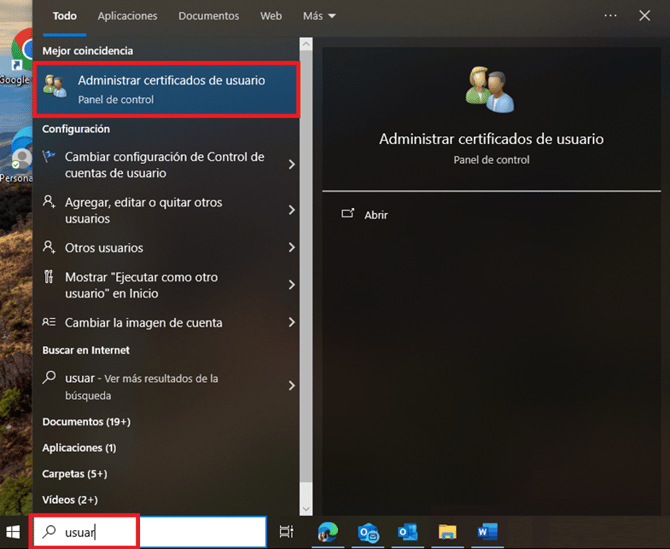Click the results list scrollbar up arrow

coord(306,44)
